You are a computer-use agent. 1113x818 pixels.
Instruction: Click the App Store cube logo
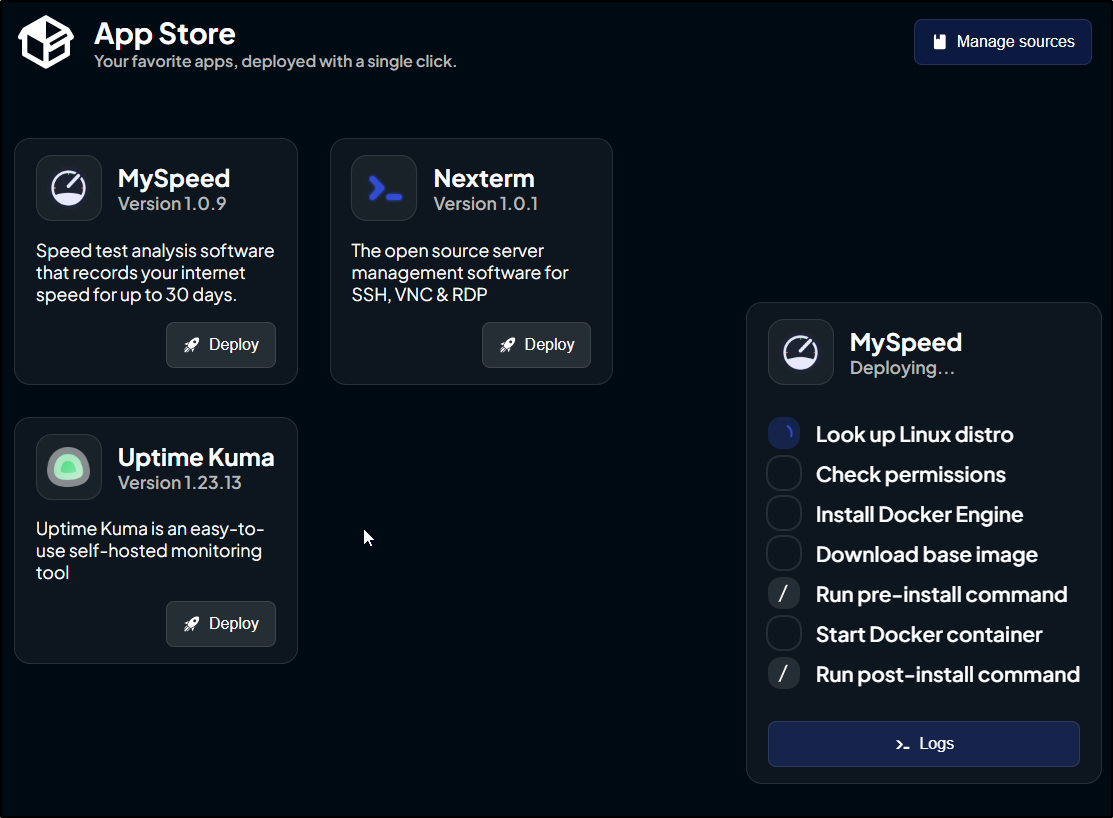(x=46, y=42)
